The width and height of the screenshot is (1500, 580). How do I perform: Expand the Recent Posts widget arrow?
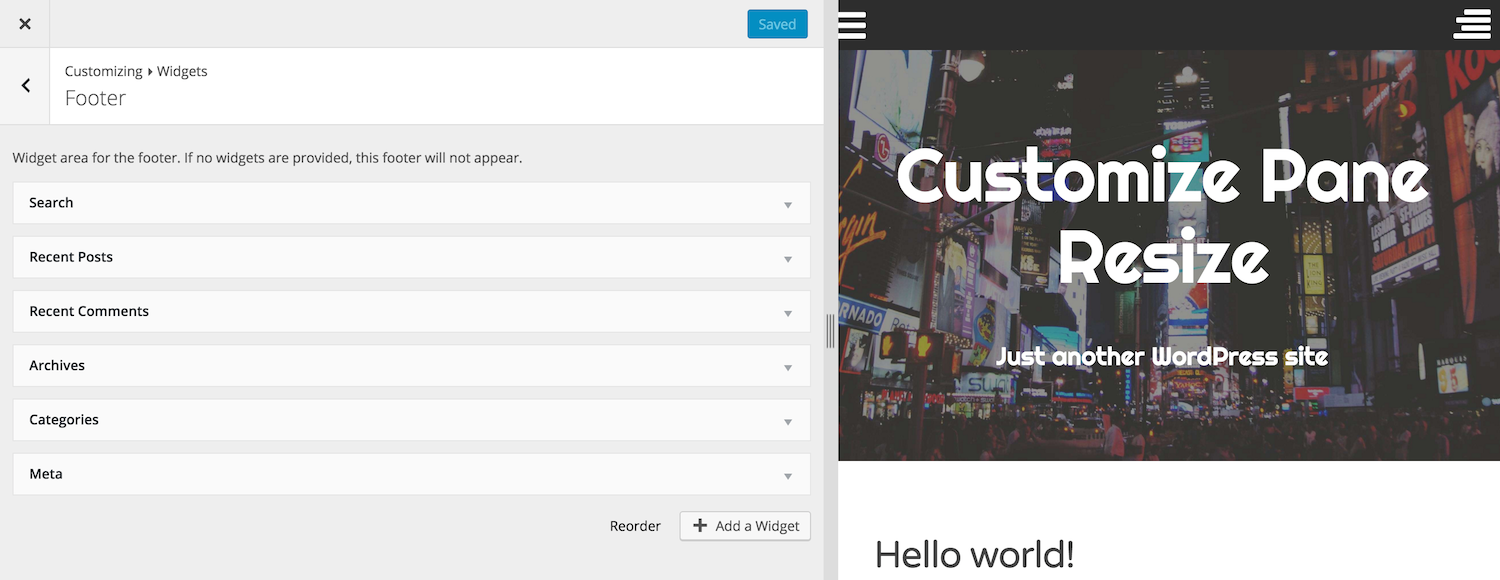(x=788, y=258)
